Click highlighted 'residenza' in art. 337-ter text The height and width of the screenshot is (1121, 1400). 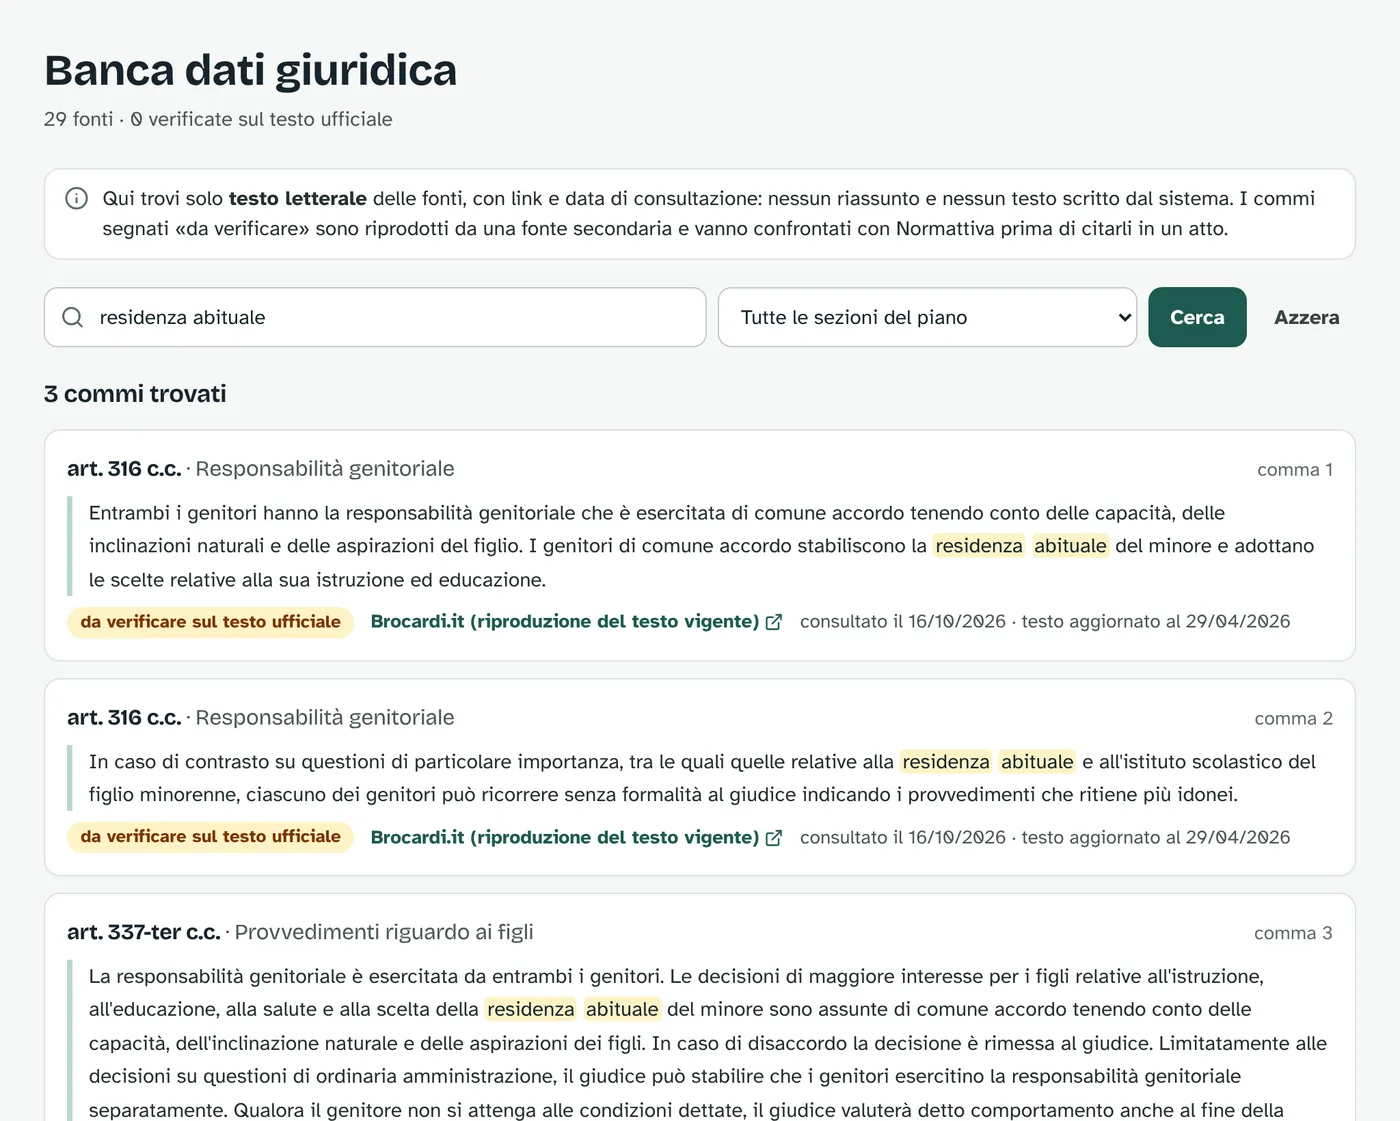(531, 1010)
